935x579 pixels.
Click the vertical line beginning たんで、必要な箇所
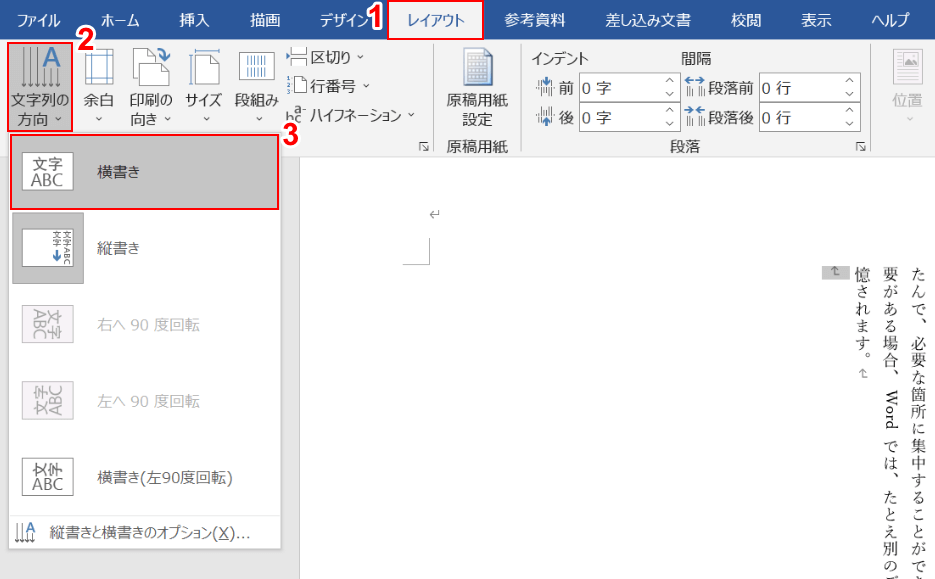coord(918,422)
